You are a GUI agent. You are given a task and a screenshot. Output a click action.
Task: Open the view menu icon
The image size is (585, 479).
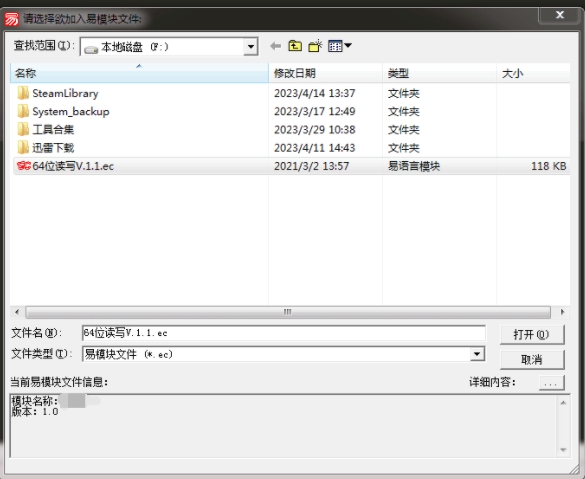point(335,46)
